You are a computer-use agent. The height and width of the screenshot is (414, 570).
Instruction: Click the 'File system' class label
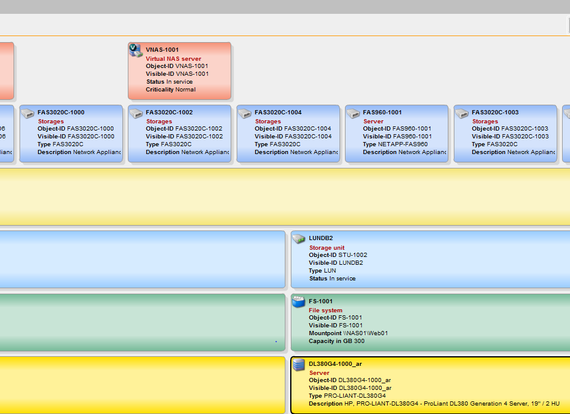325,310
